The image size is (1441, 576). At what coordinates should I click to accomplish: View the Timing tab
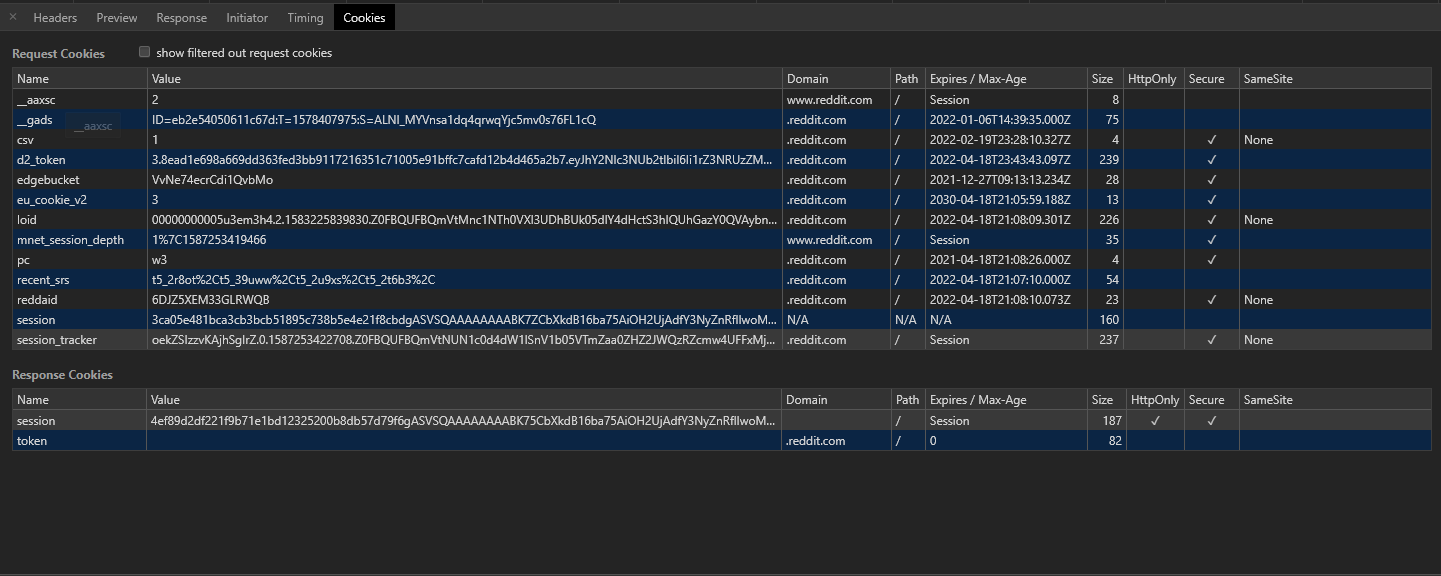click(x=305, y=17)
